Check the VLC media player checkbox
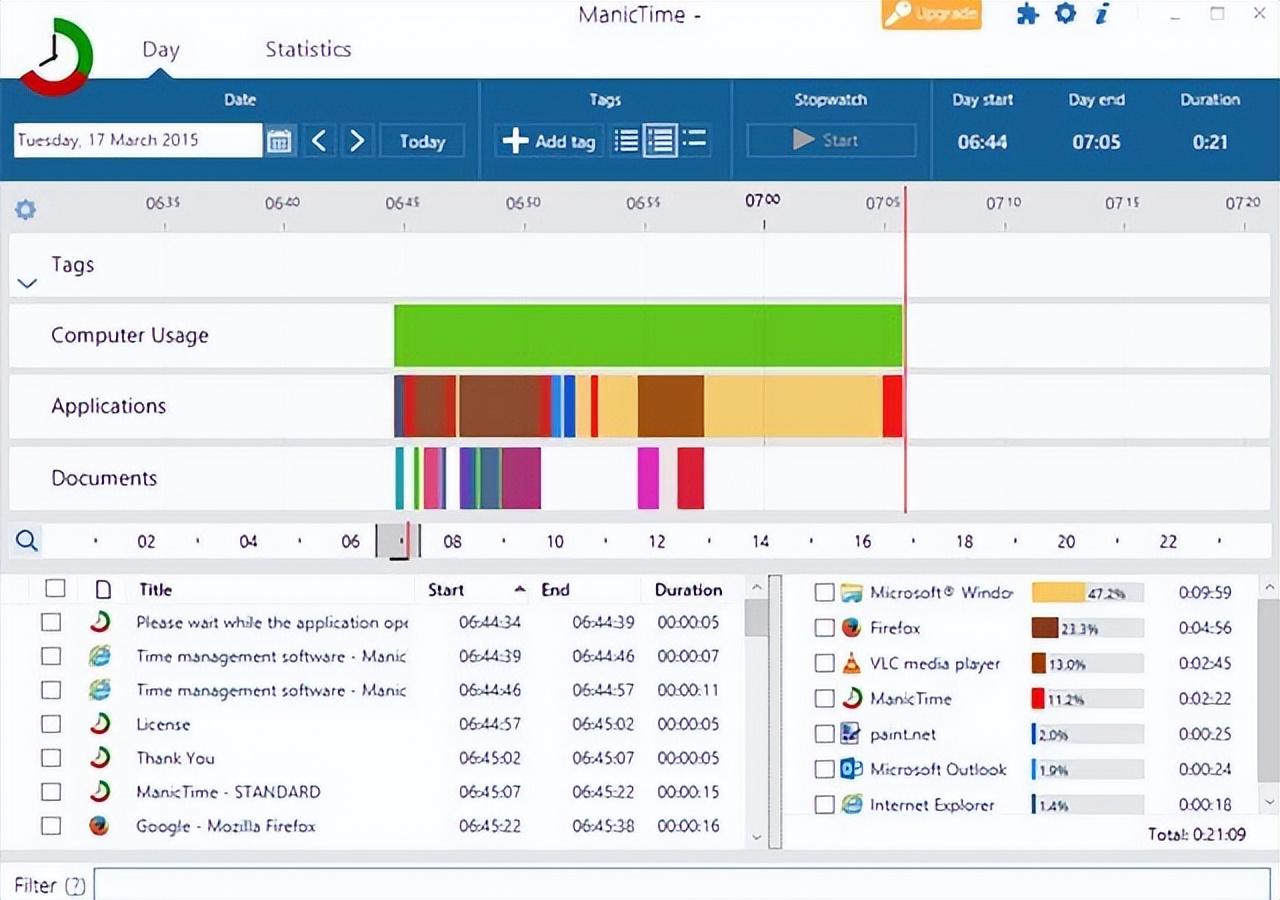Screen dimensions: 1280x900 click(x=824, y=663)
